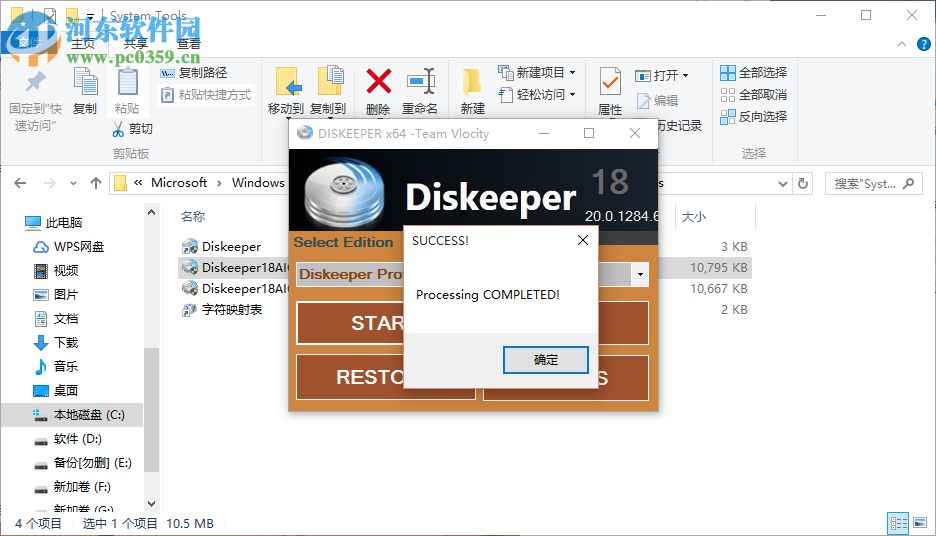Click the Refresh button by address bar
This screenshot has height=536, width=936.
click(x=803, y=184)
